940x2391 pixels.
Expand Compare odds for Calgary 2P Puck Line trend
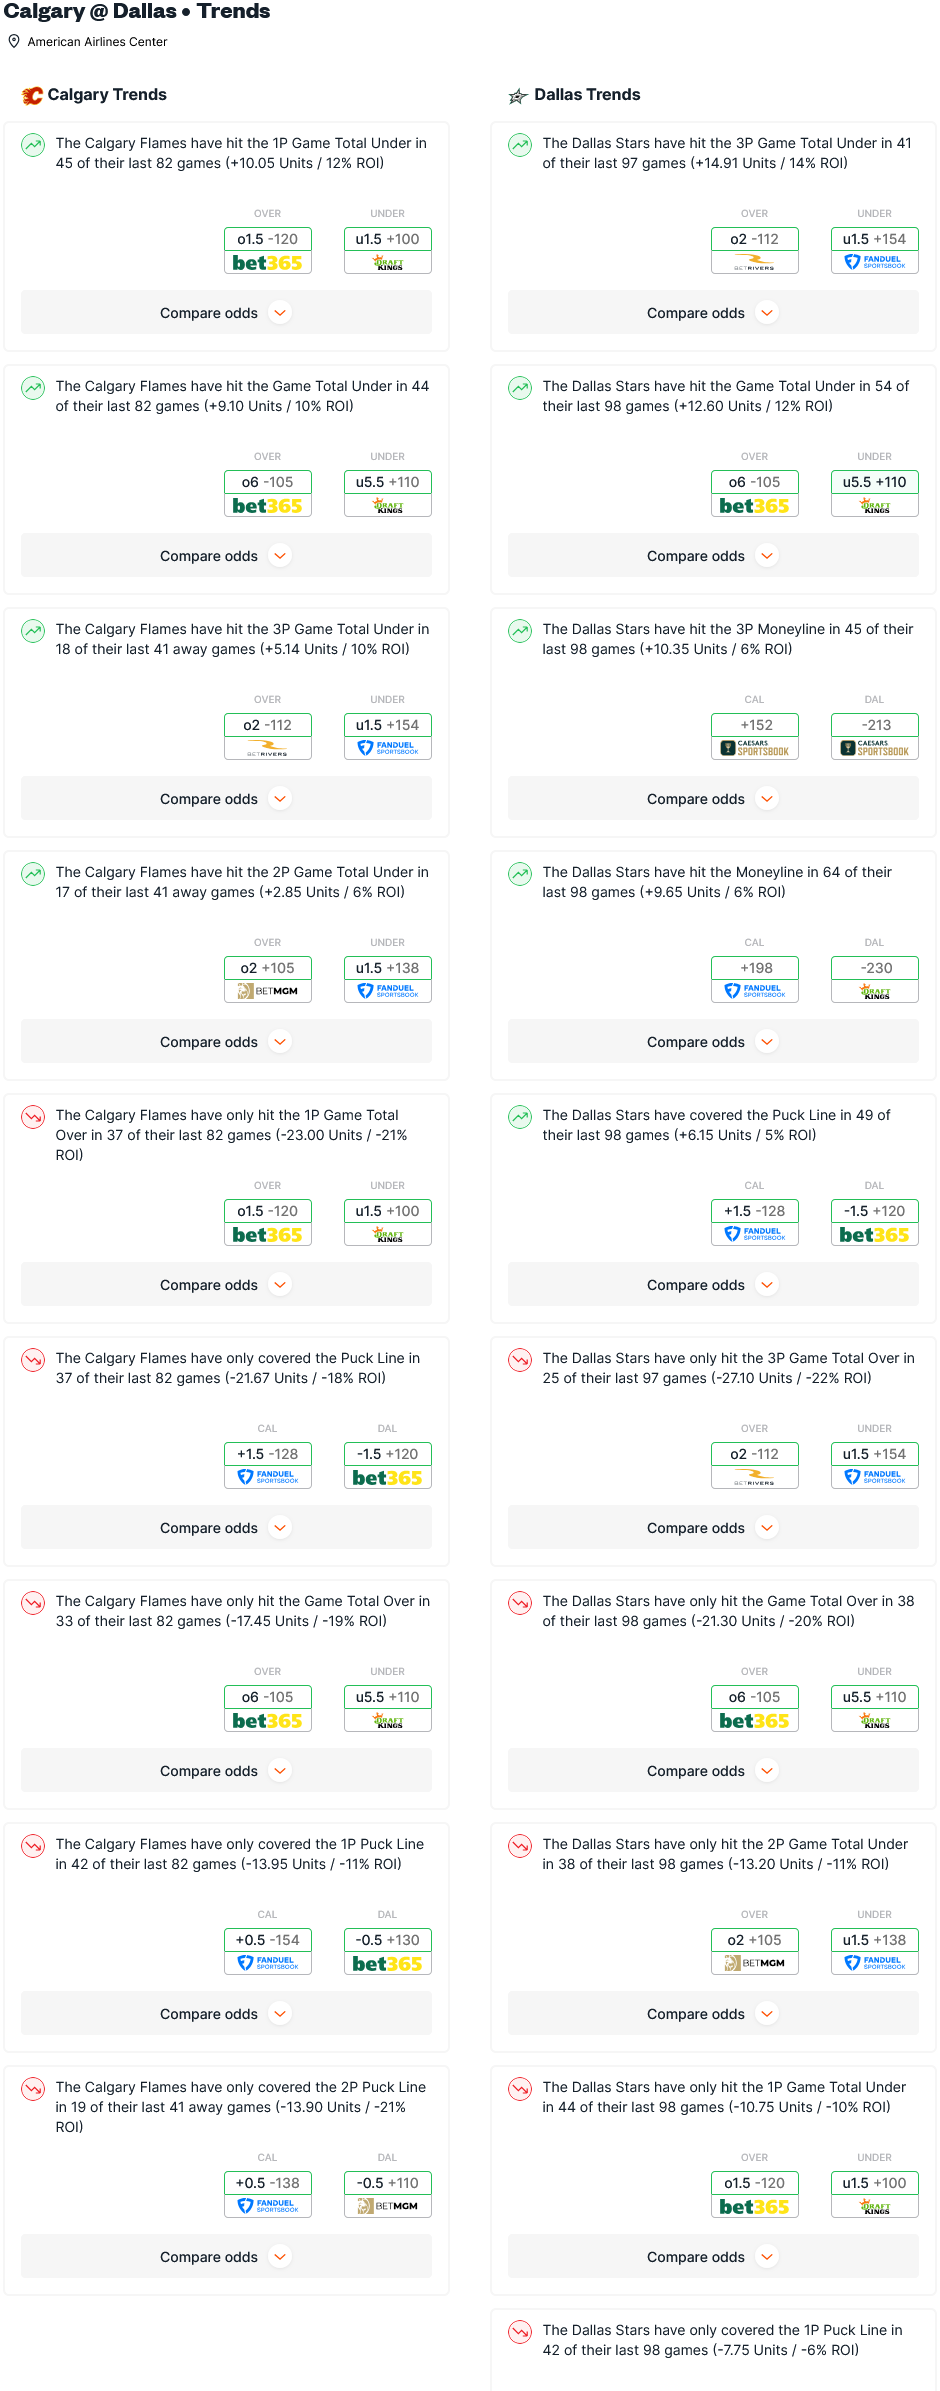coord(226,2257)
